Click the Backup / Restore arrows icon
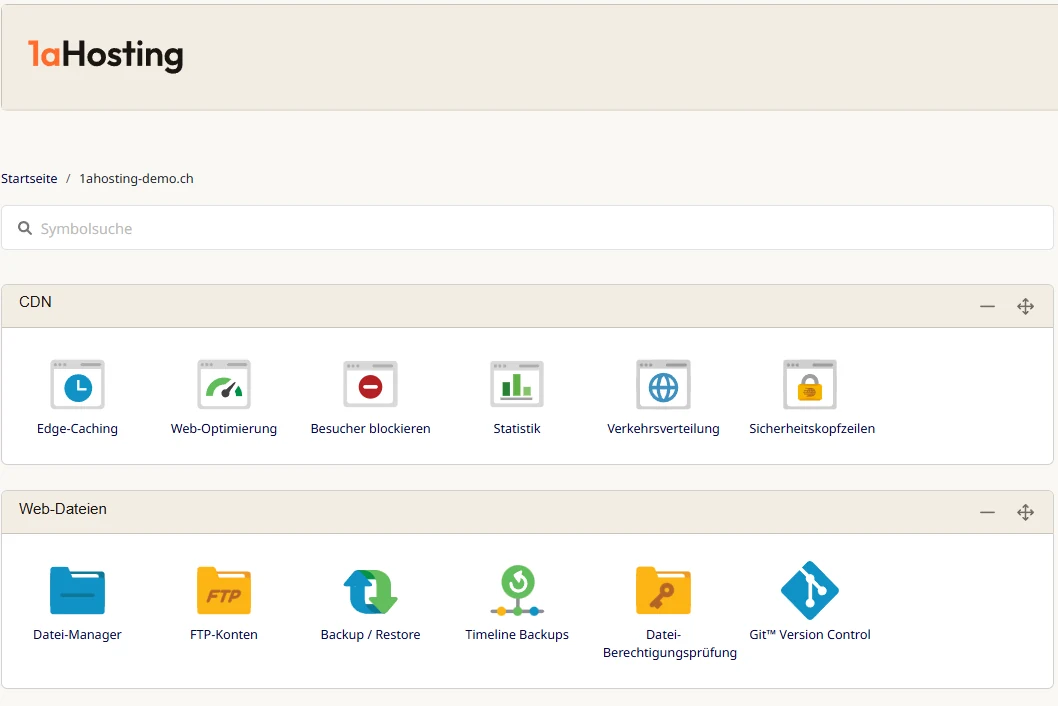 tap(370, 591)
